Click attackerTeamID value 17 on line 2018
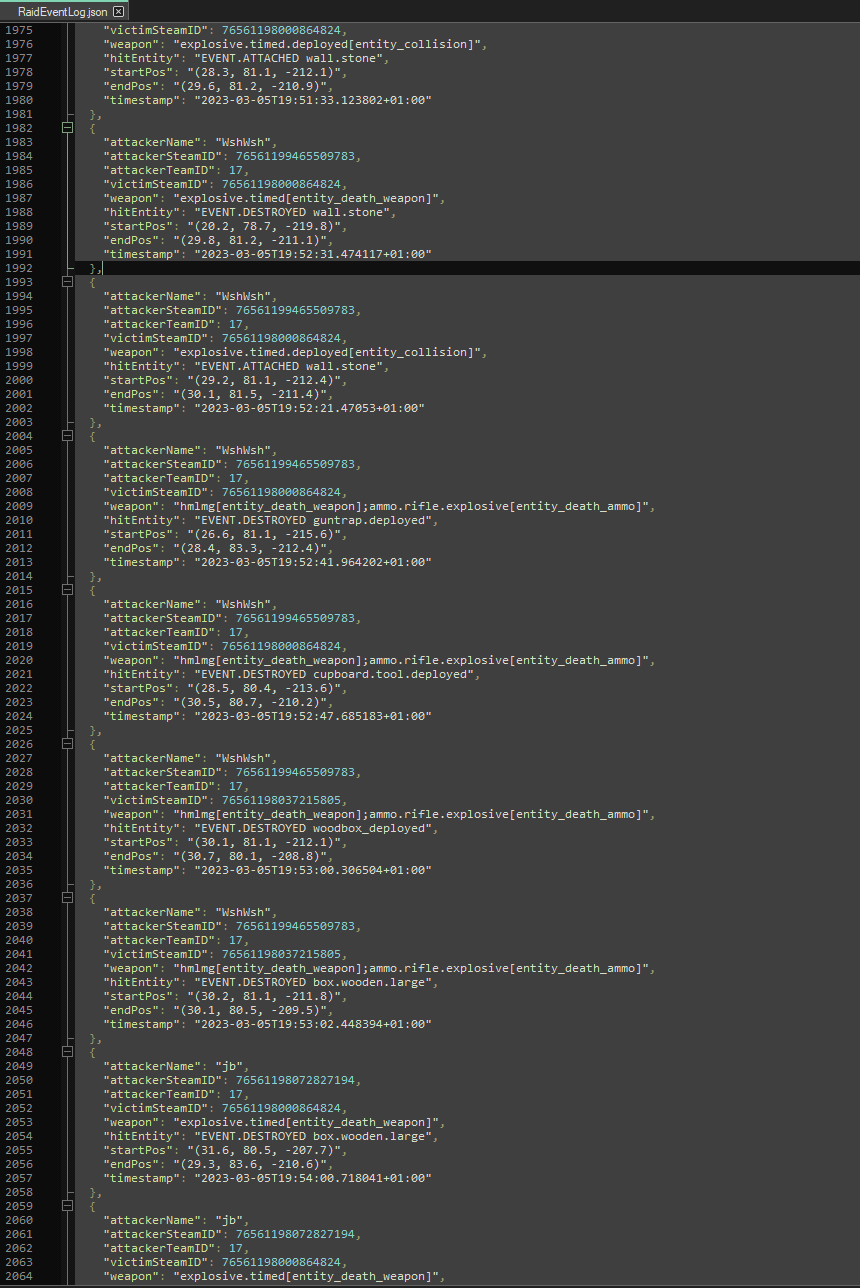860x1288 pixels. 235,632
